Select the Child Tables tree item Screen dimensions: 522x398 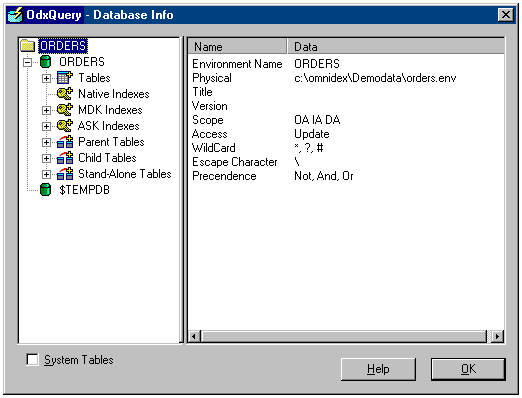tap(107, 158)
